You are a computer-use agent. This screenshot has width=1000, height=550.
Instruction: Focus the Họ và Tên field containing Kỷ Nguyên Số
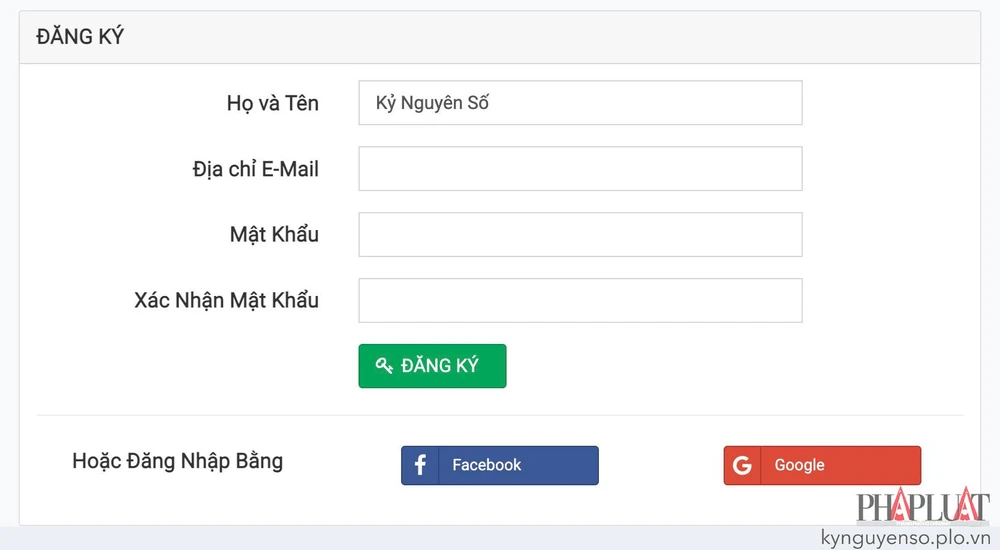(x=580, y=103)
